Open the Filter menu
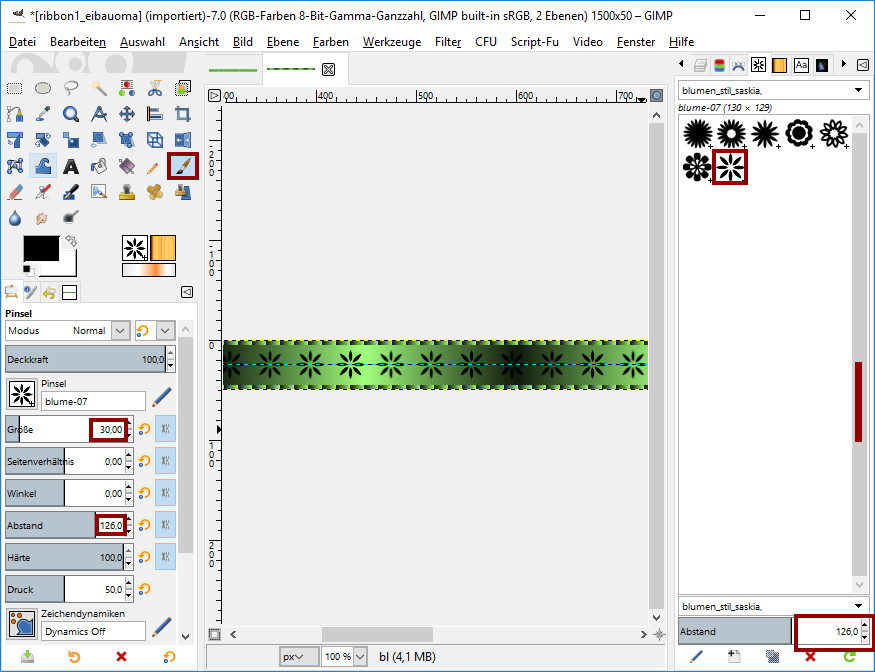 coord(448,42)
